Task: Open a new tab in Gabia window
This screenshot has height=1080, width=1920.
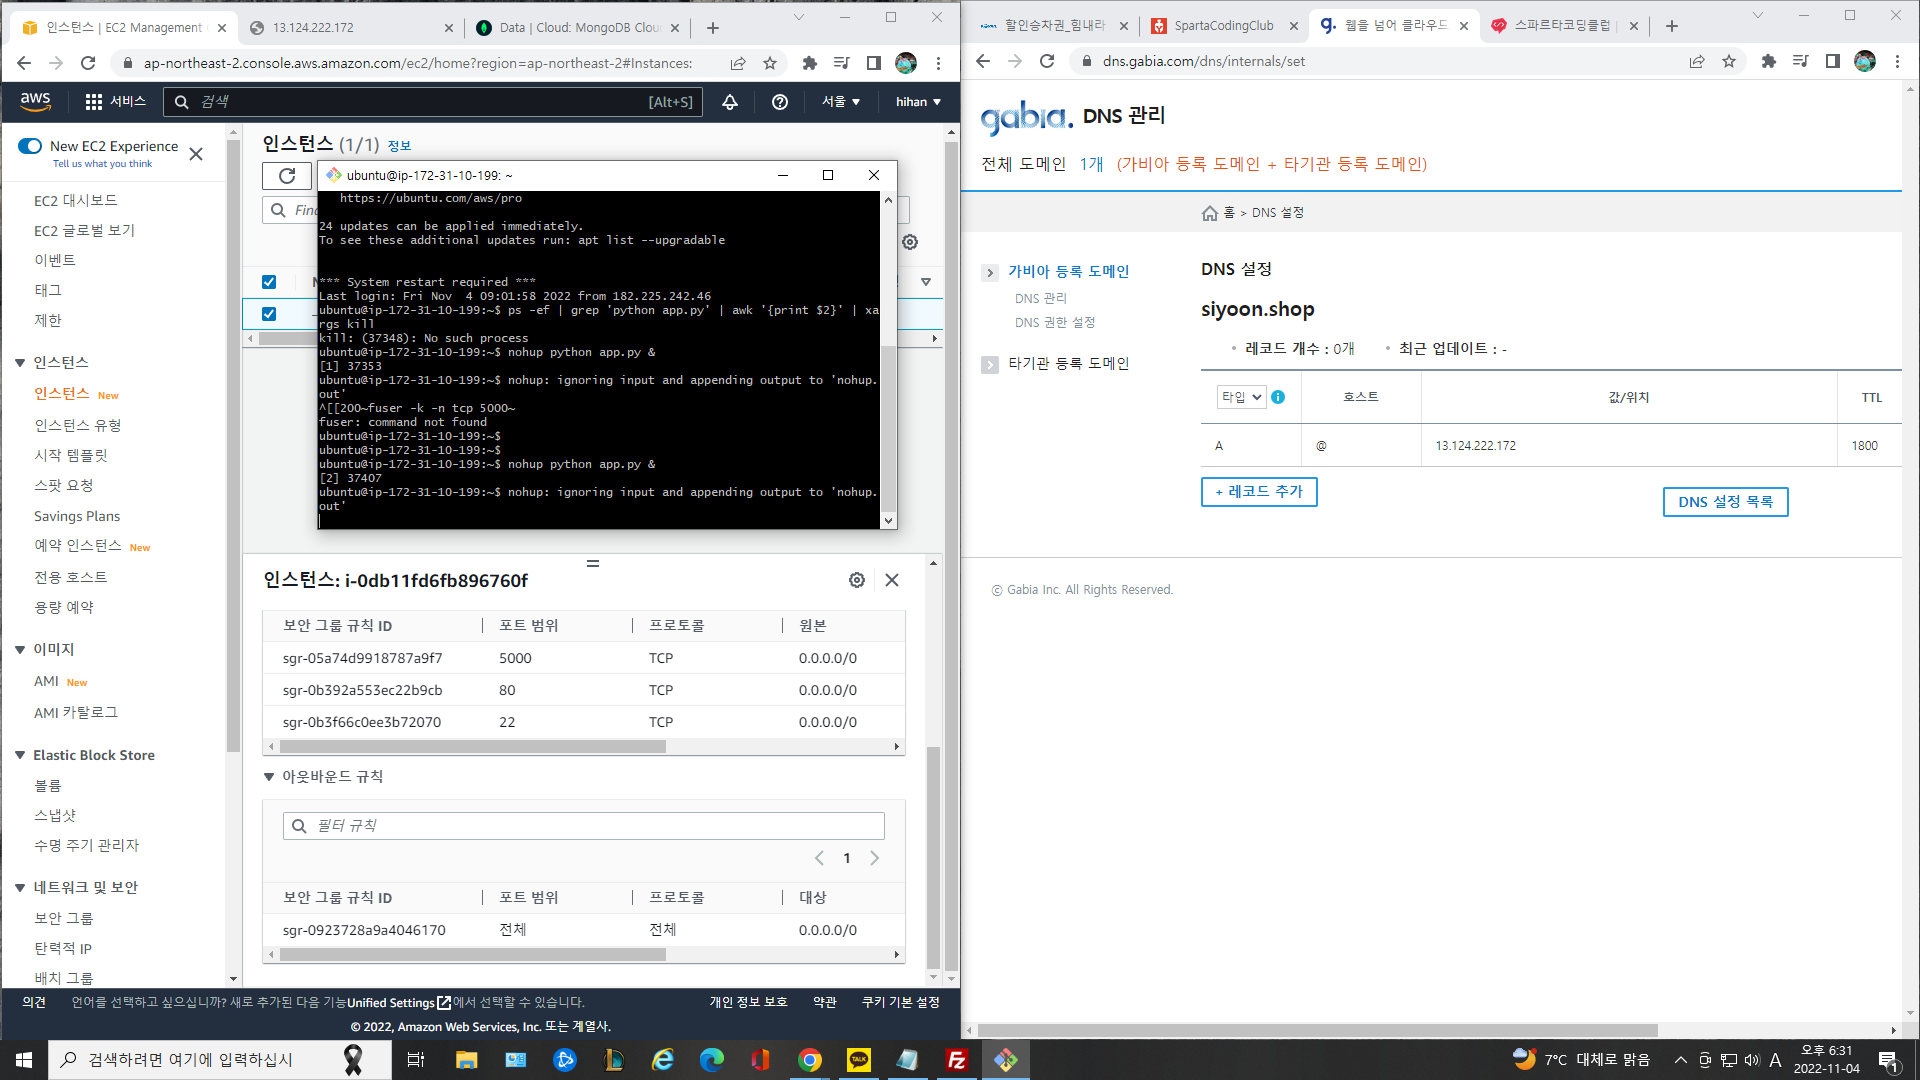Action: pyautogui.click(x=1672, y=26)
